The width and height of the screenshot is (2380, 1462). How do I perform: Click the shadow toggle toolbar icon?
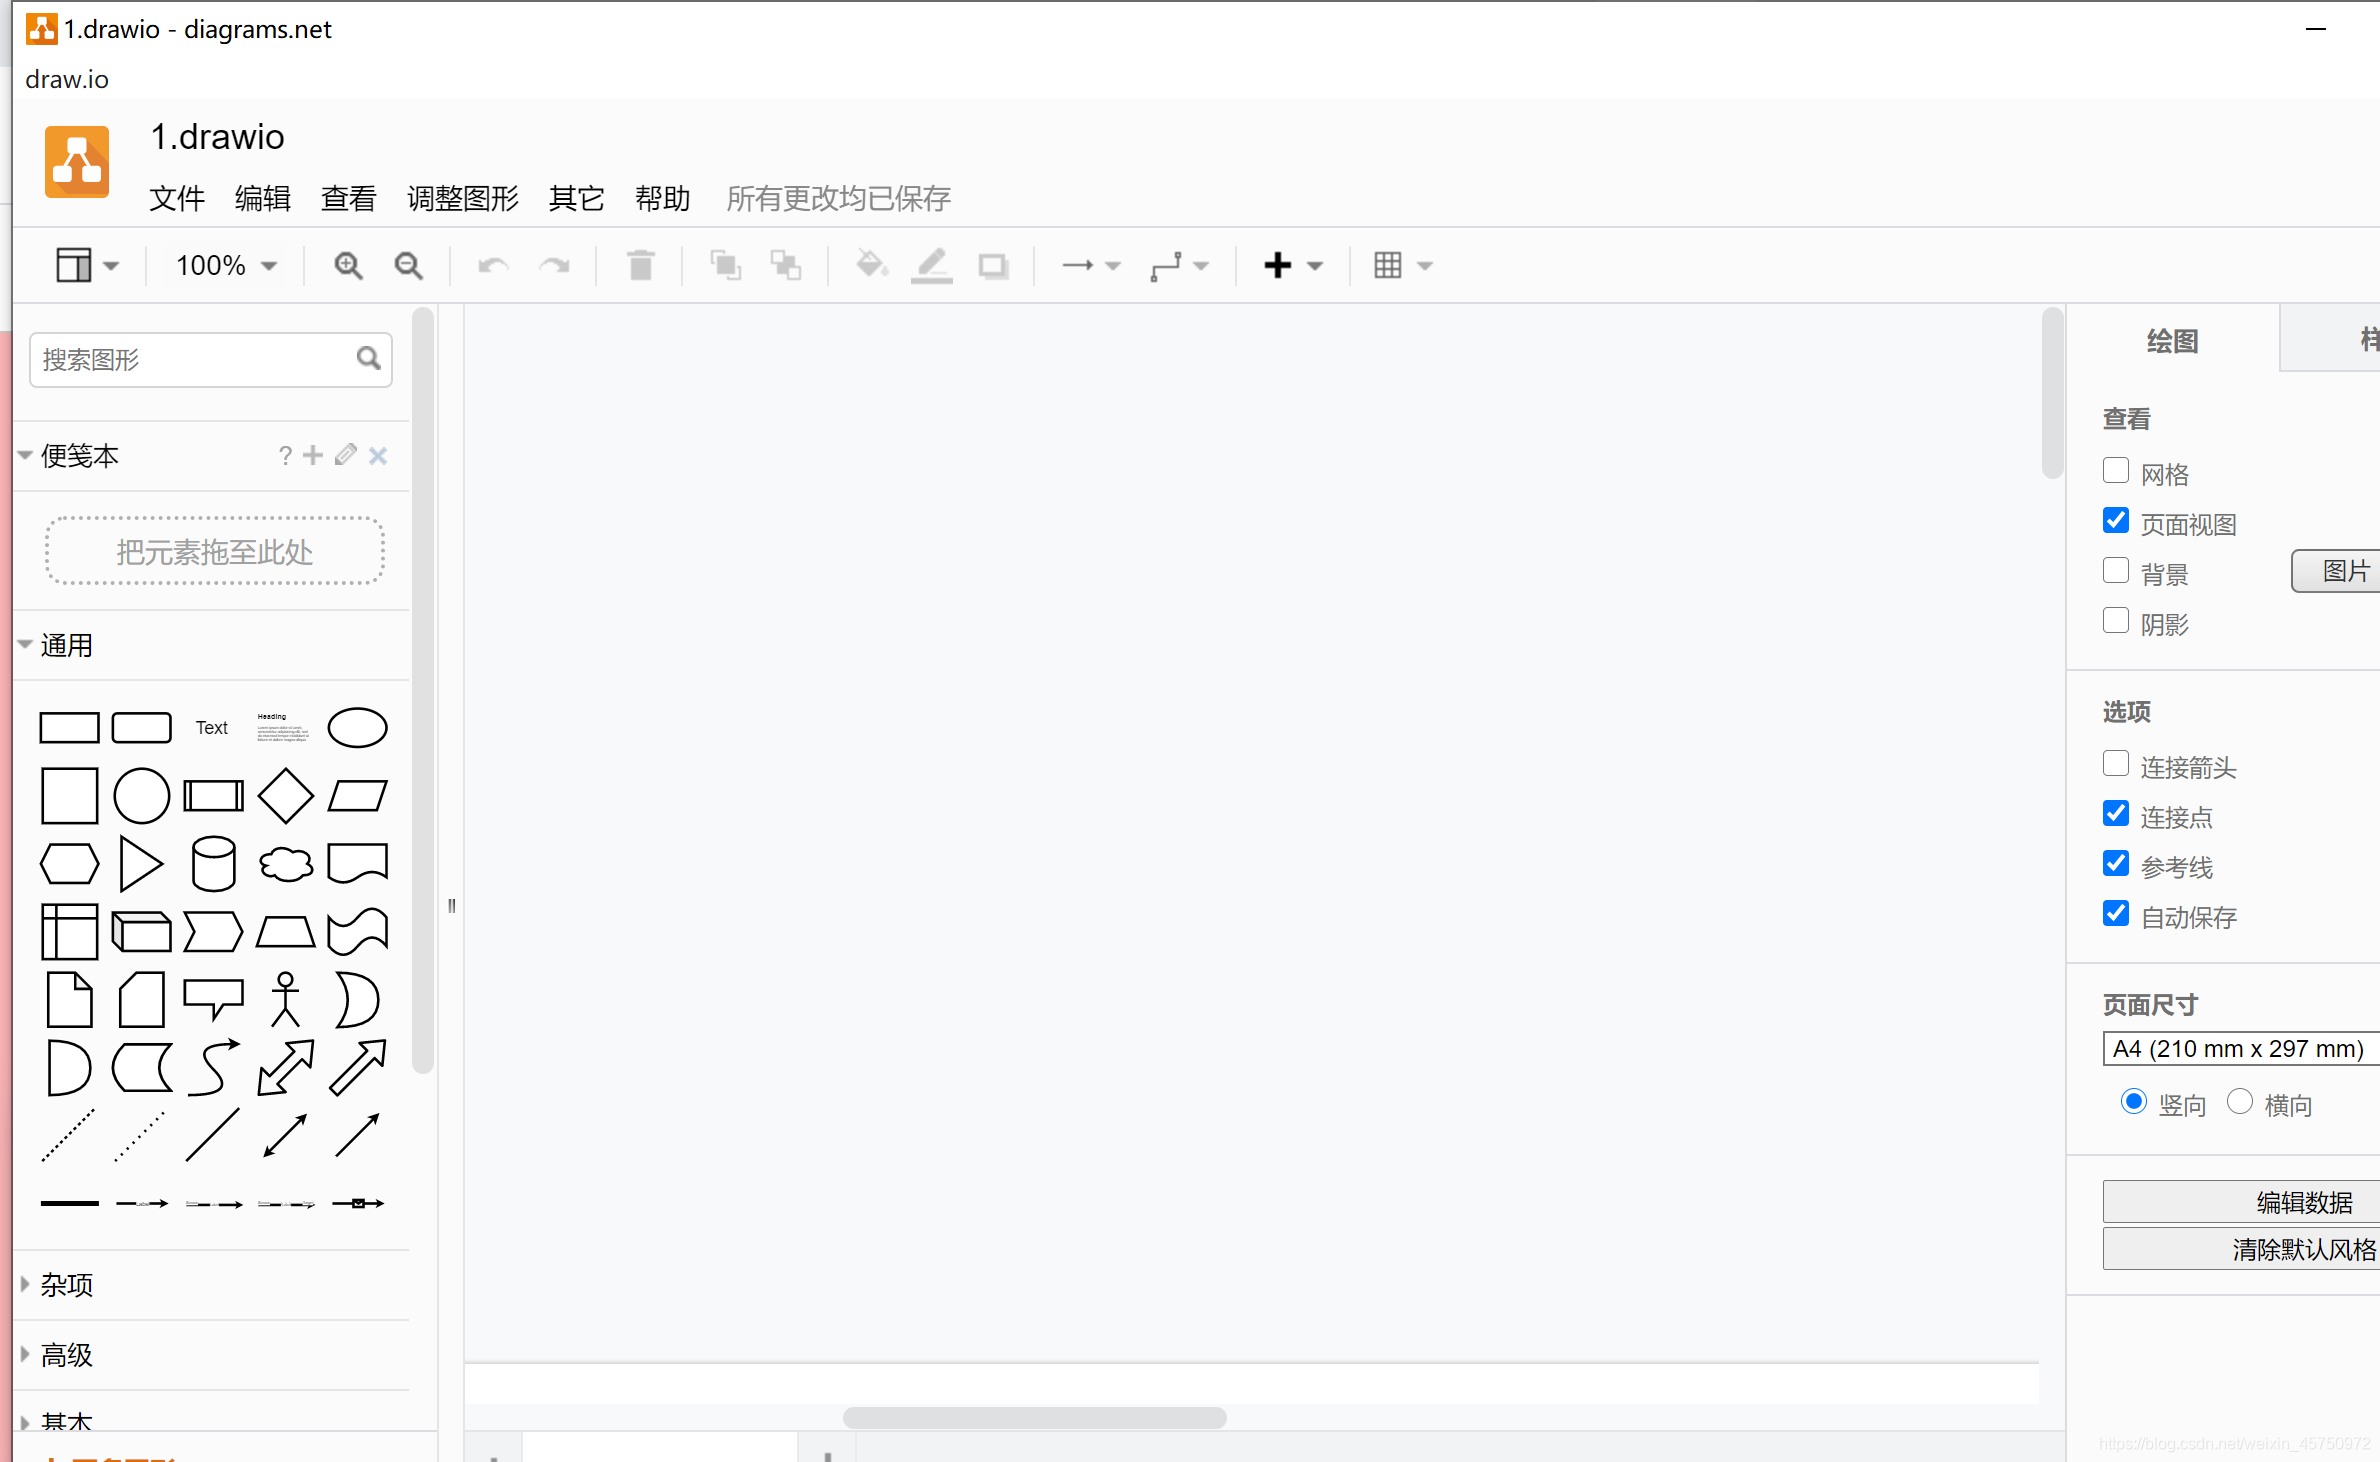pyautogui.click(x=993, y=266)
